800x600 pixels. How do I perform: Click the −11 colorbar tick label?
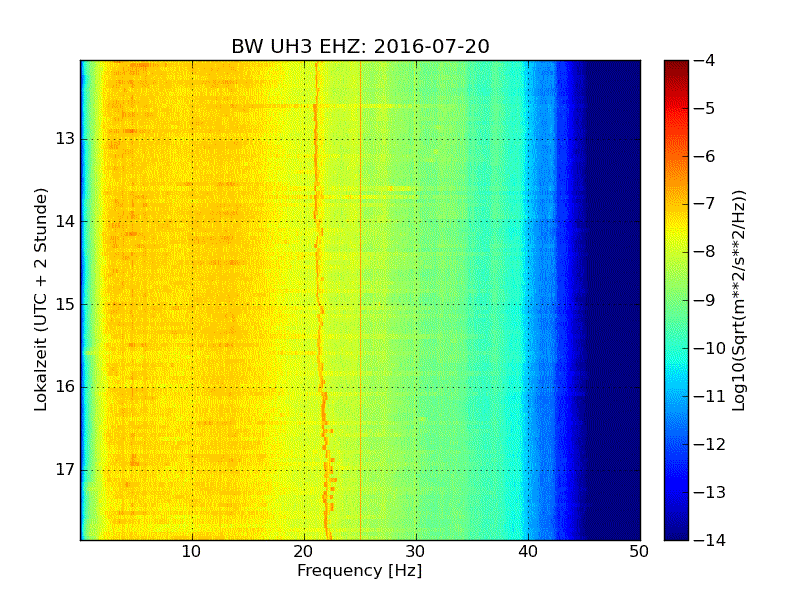tap(710, 396)
